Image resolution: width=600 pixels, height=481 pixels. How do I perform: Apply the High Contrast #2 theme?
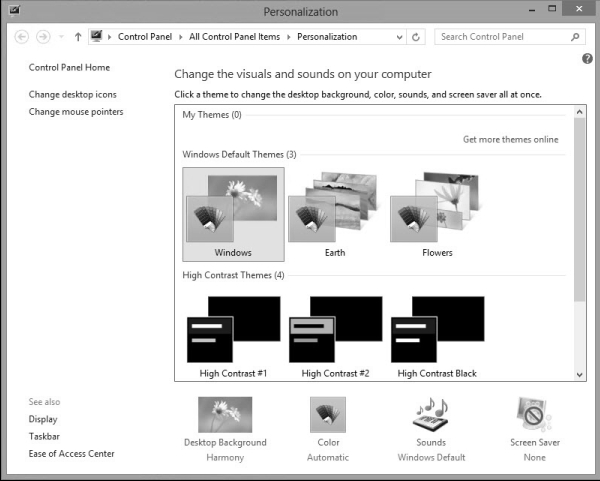click(335, 334)
